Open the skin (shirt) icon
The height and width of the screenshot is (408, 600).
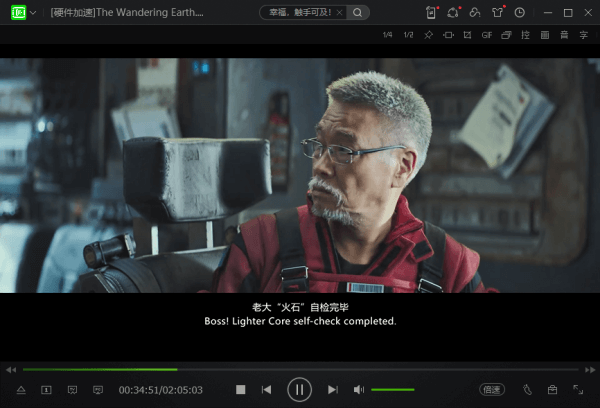point(497,13)
